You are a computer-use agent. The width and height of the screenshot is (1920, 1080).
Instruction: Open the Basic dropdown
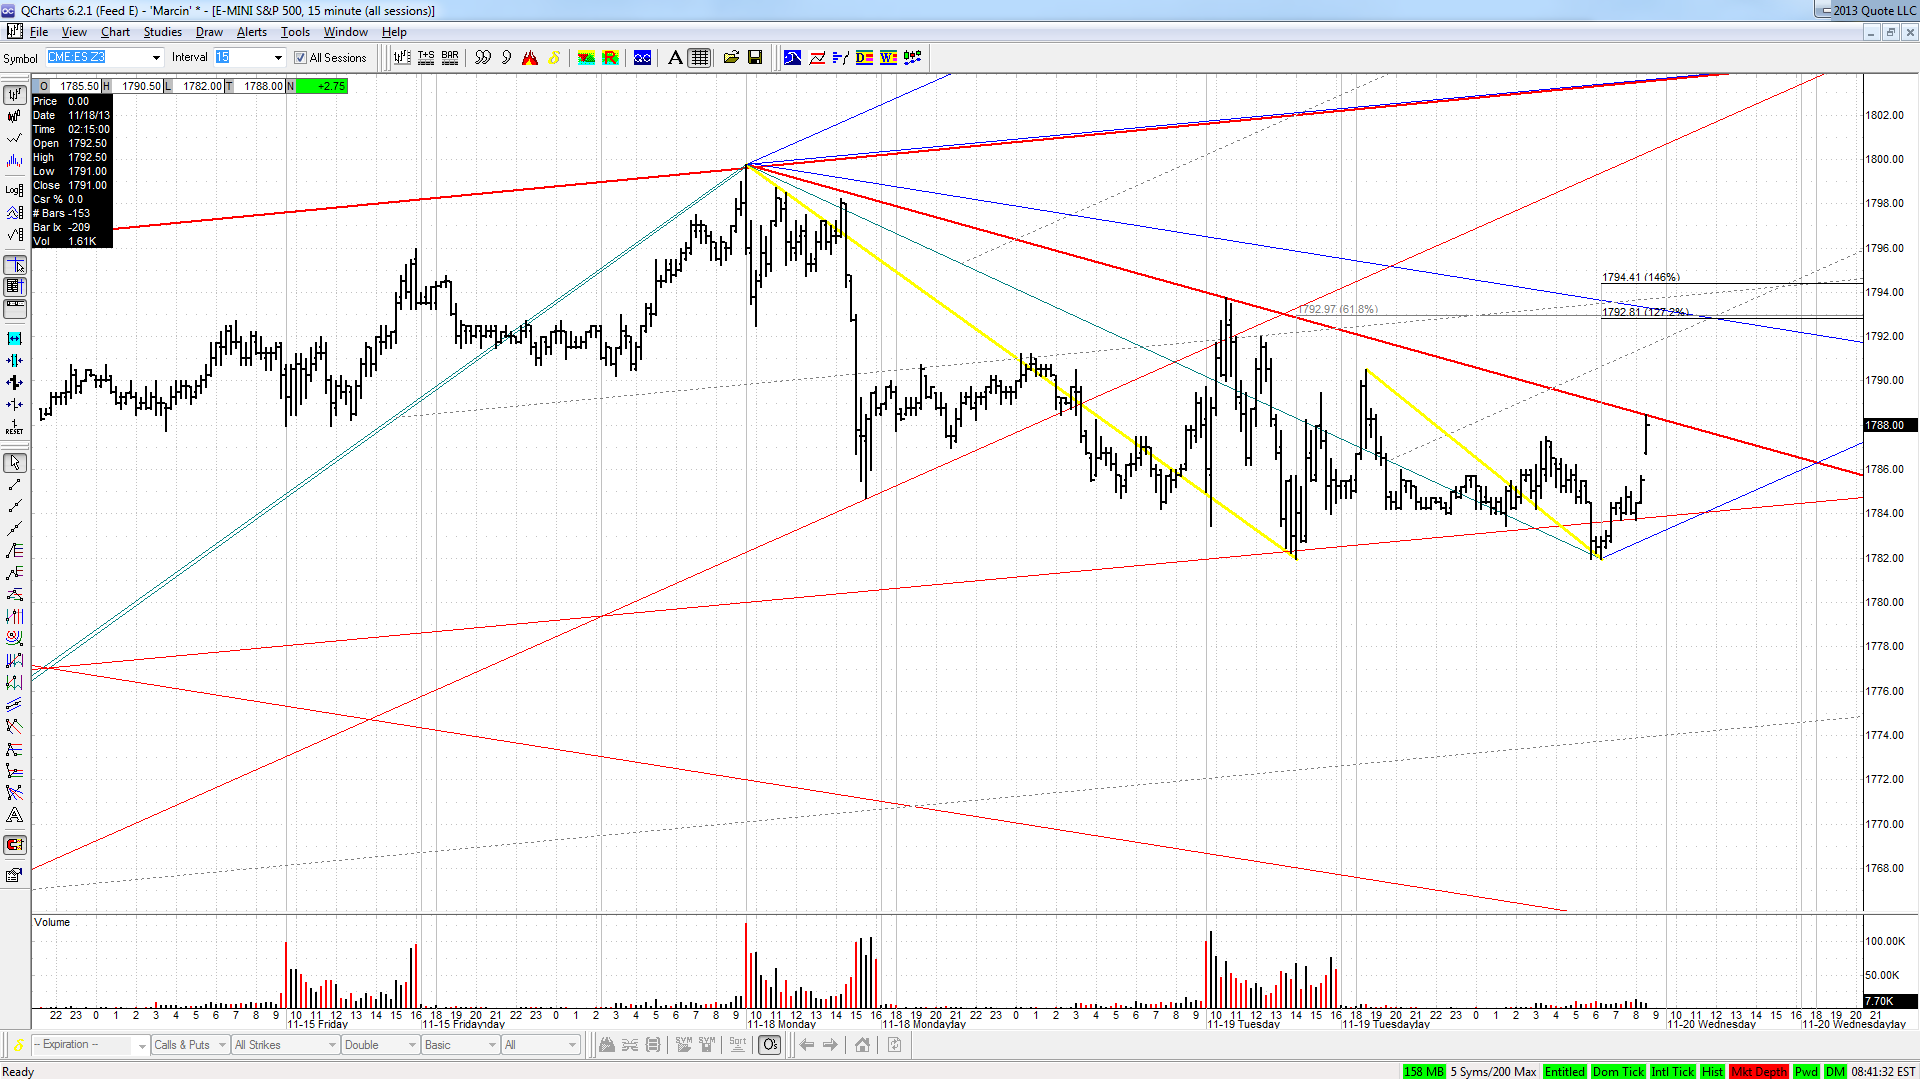coord(460,1045)
